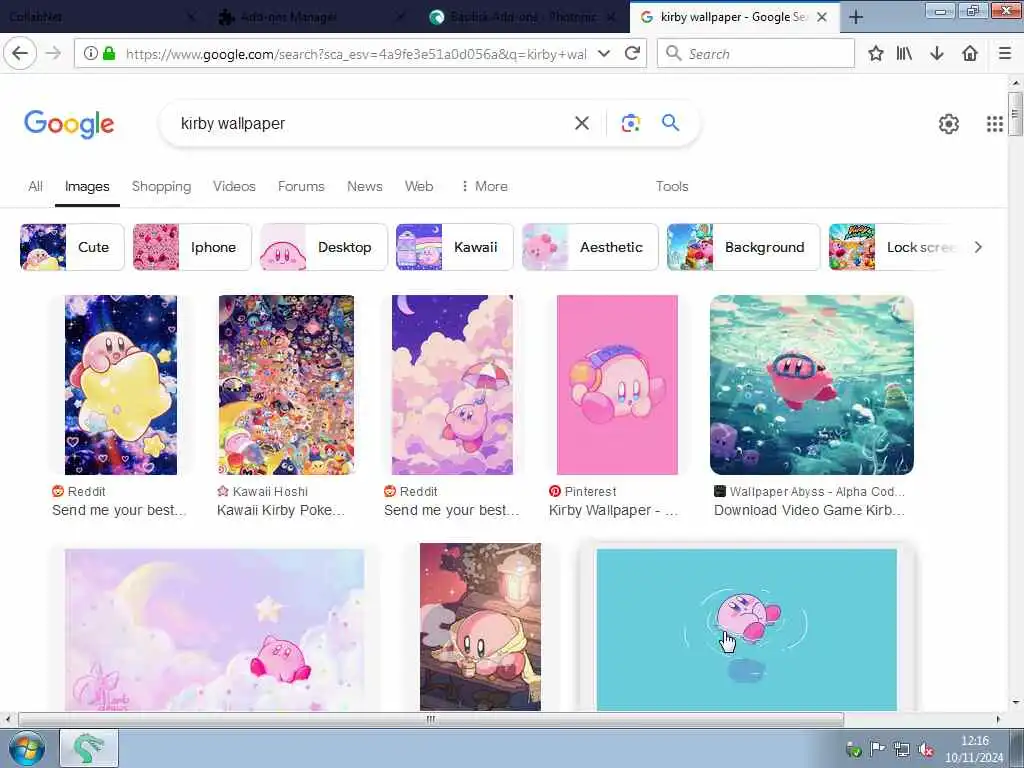Viewport: 1024px width, 768px height.
Task: Click the forward navigation arrow
Action: [x=53, y=53]
